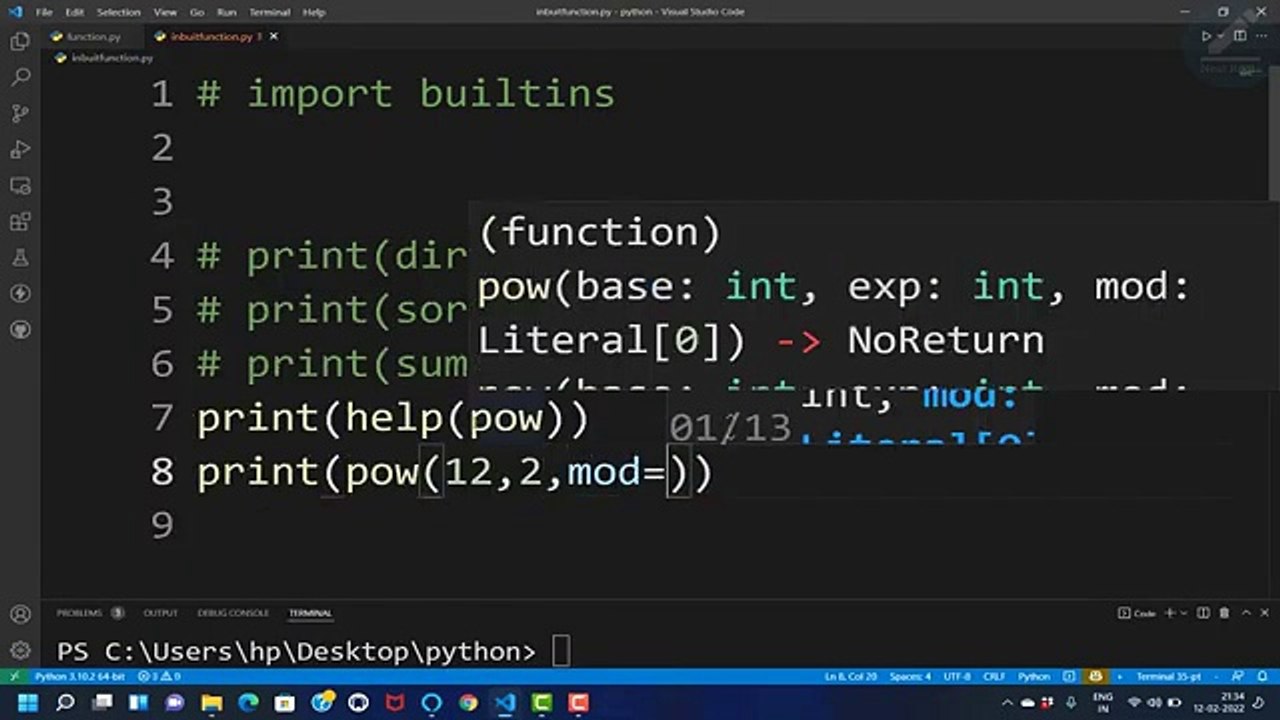Open the Search view in activity bar

pyautogui.click(x=20, y=77)
